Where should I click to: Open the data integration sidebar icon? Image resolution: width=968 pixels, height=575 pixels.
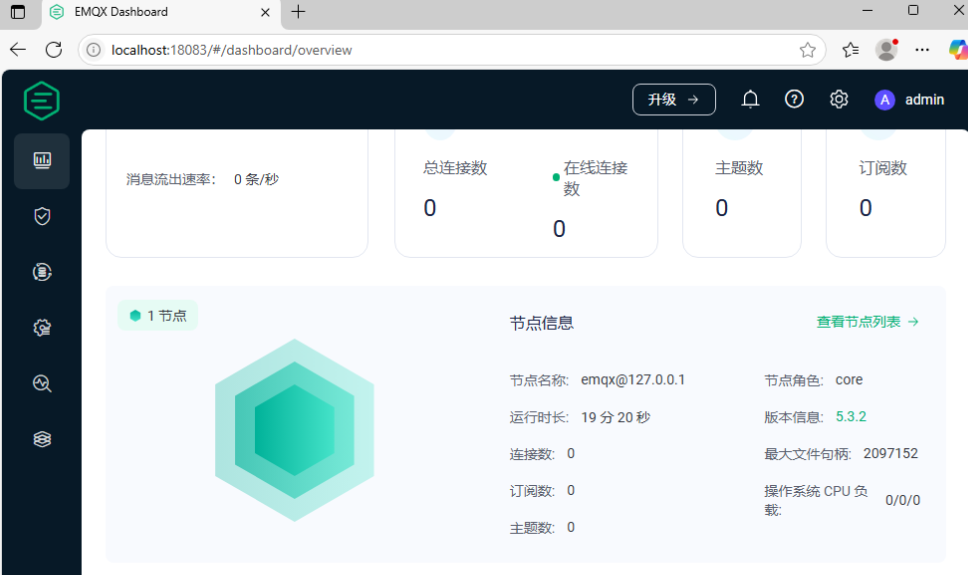pyautogui.click(x=42, y=272)
